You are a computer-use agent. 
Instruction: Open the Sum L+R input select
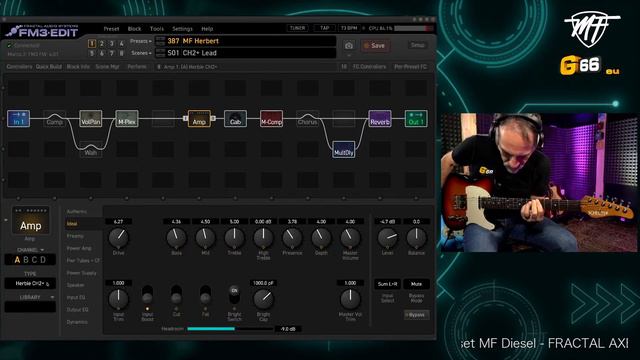click(x=387, y=284)
